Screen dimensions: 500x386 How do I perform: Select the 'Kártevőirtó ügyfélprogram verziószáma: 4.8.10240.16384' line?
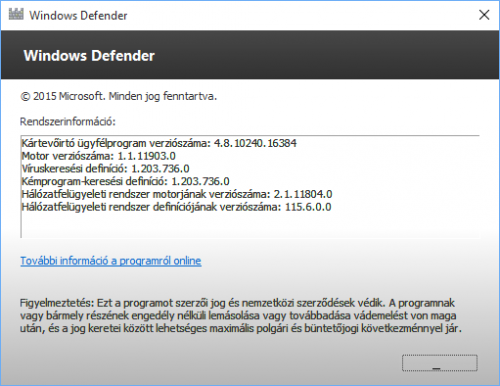(x=159, y=143)
